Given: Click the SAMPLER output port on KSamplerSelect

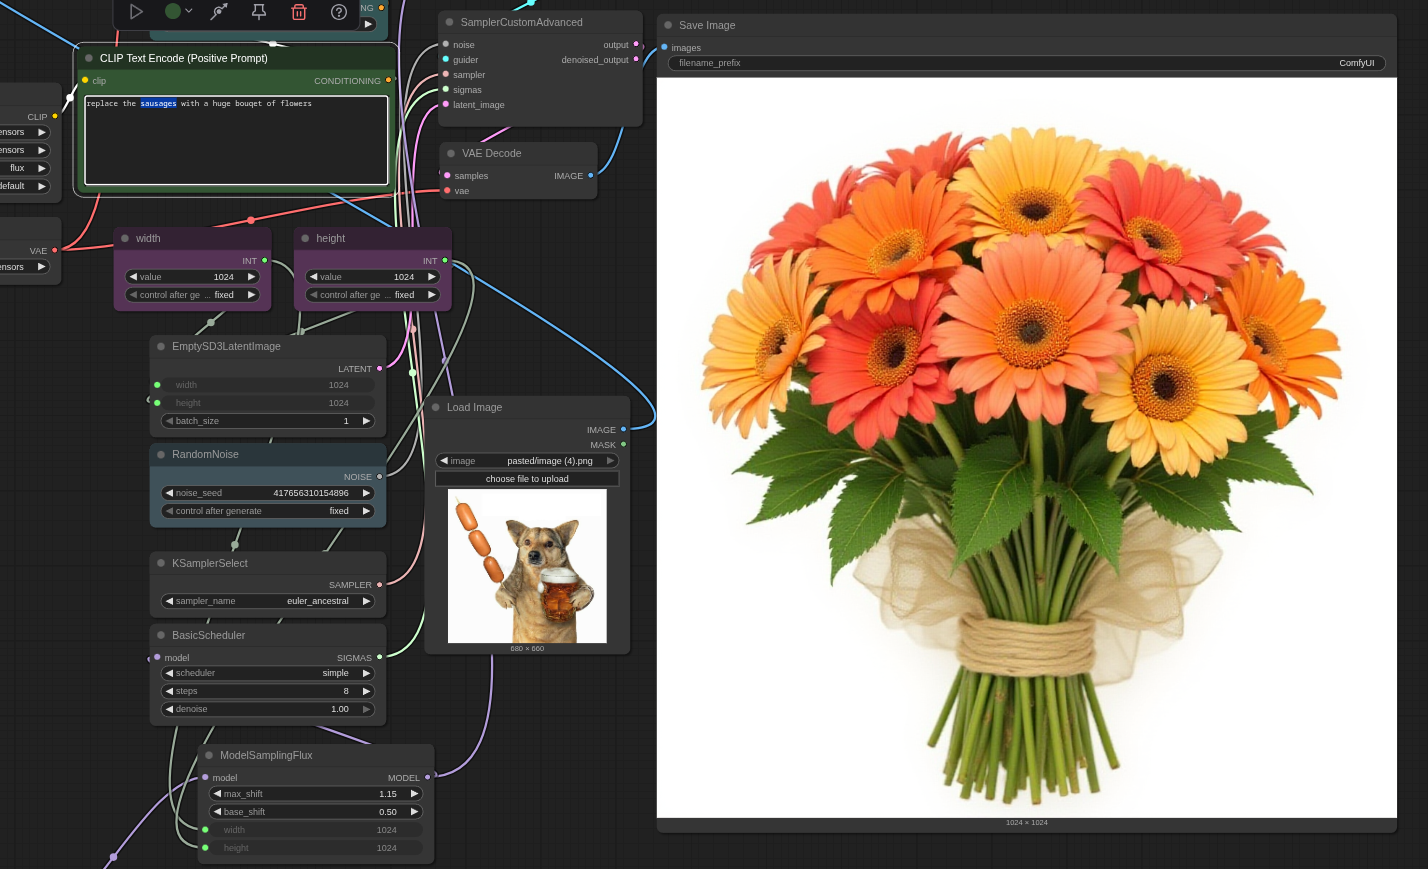Looking at the screenshot, I should [379, 585].
